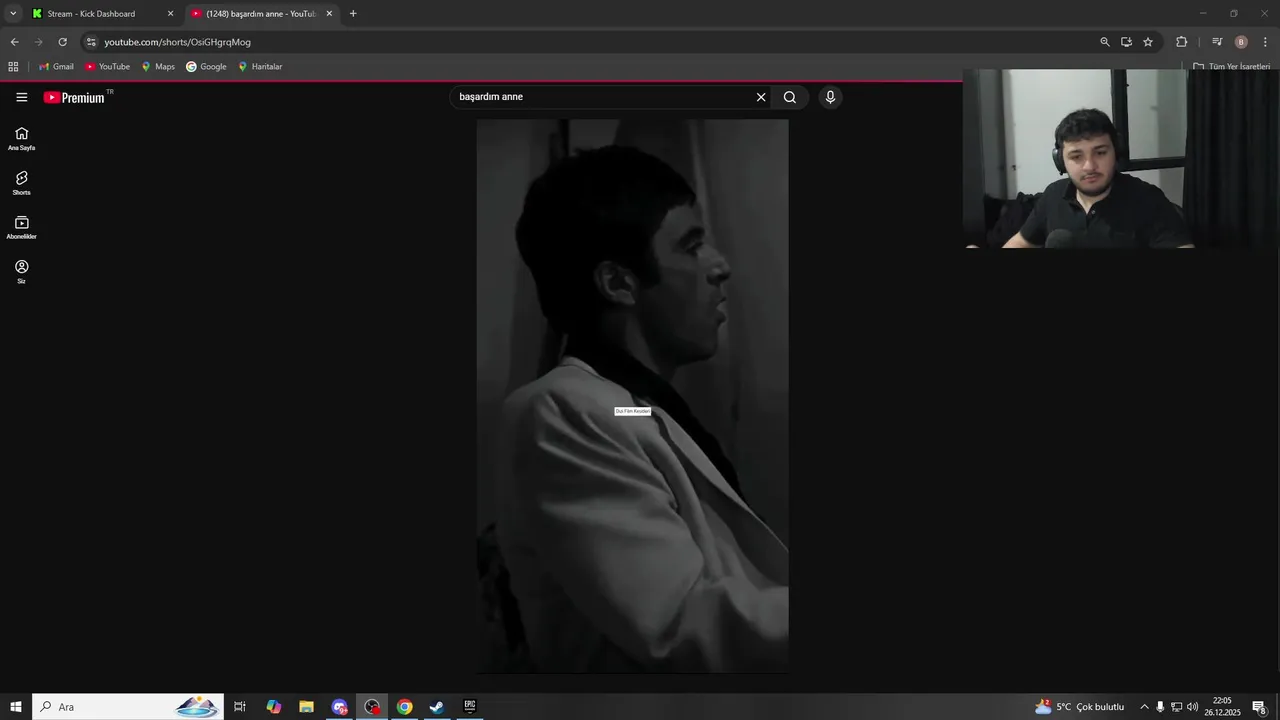Go back with browser back arrow
Viewport: 1280px width, 720px height.
[x=14, y=42]
